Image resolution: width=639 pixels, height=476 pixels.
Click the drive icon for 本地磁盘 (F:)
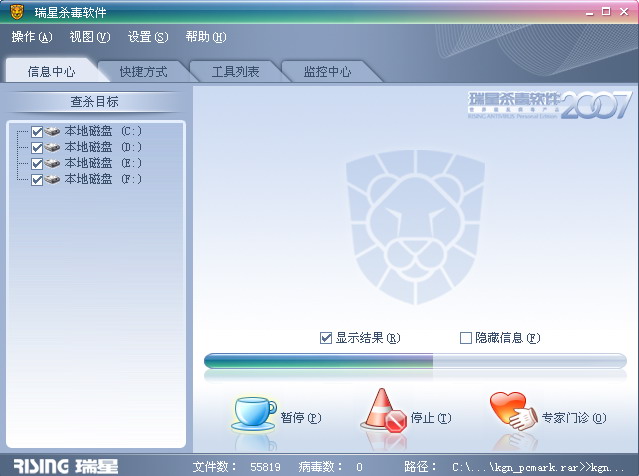click(52, 179)
